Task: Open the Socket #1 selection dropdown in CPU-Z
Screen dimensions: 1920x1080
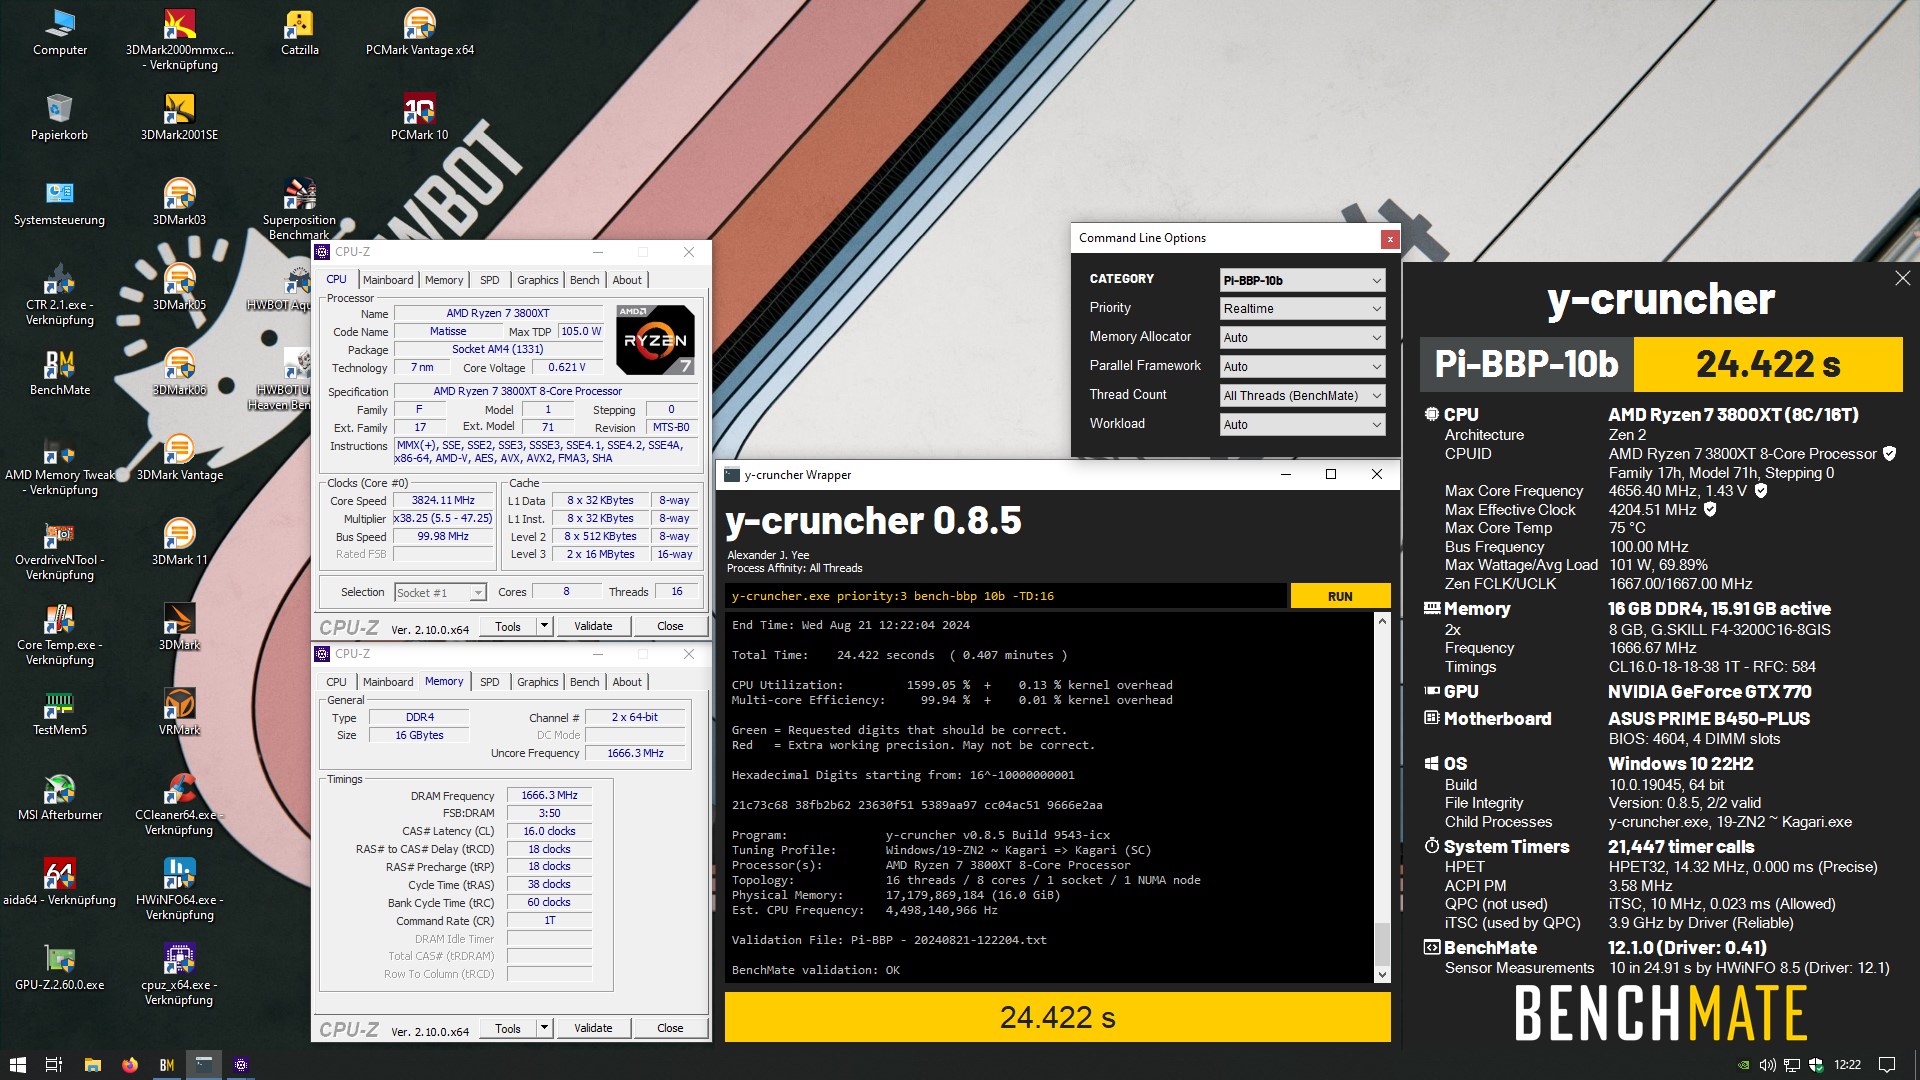Action: click(x=440, y=593)
